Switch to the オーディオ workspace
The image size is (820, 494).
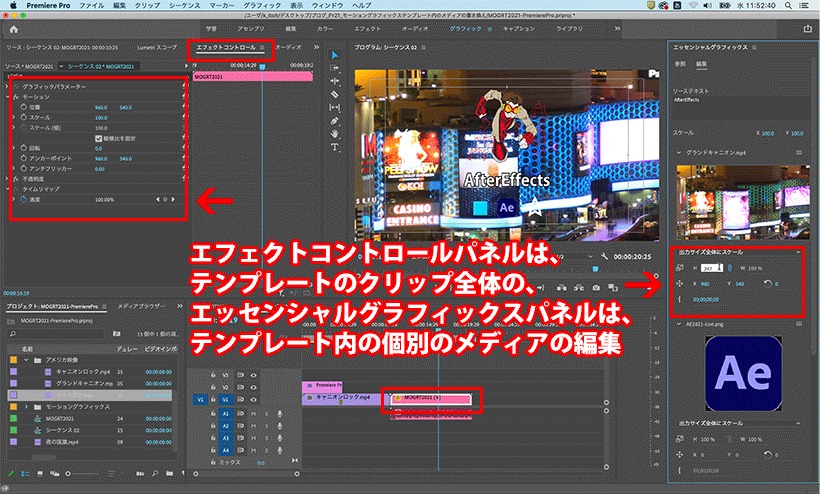[x=415, y=29]
